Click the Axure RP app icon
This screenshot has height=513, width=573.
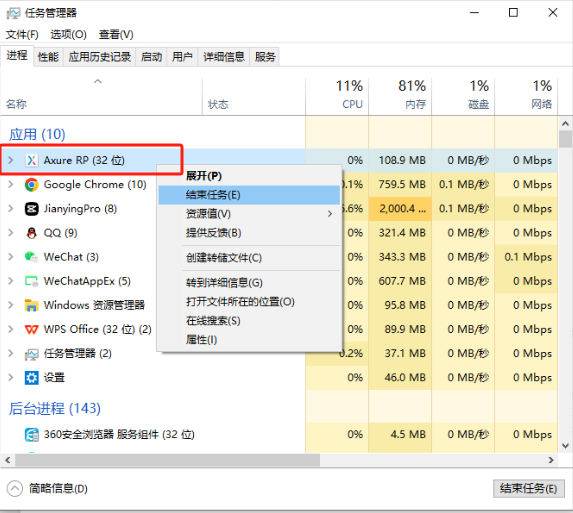pyautogui.click(x=32, y=160)
